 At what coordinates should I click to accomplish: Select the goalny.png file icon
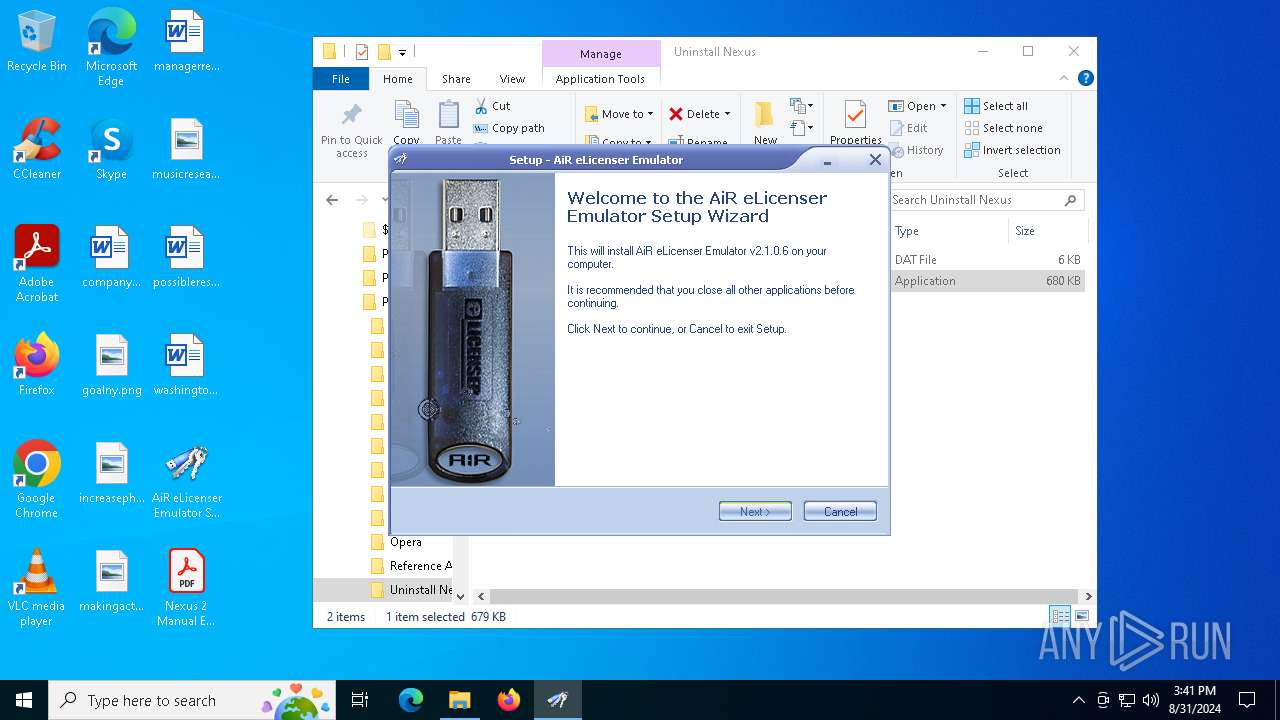111,366
